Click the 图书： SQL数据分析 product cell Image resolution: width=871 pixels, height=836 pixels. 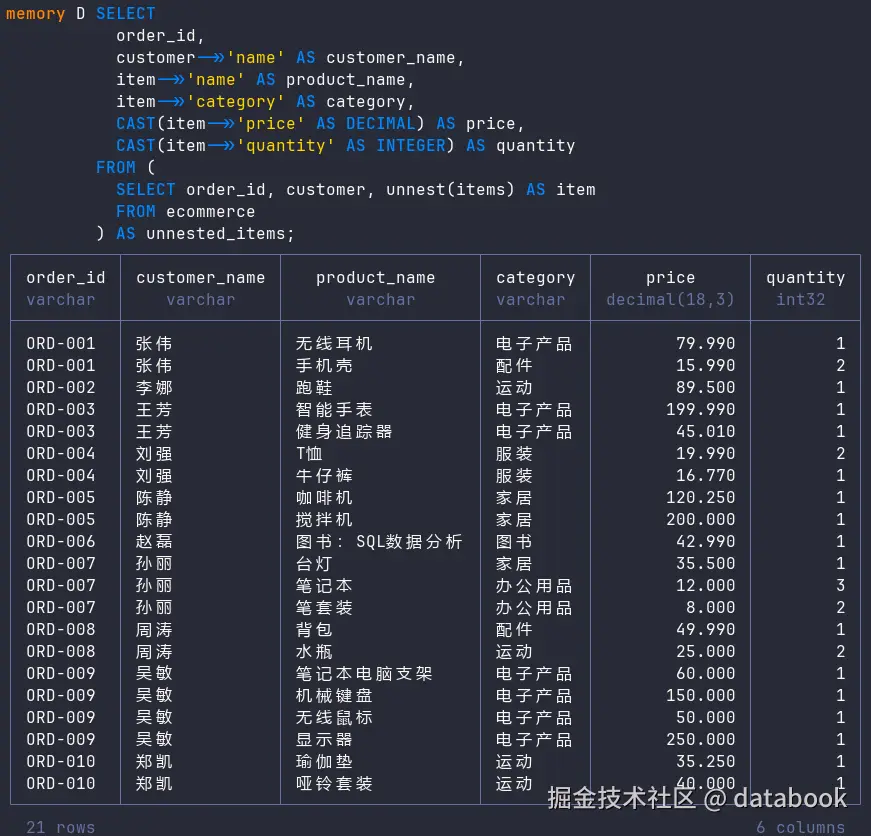click(x=379, y=542)
